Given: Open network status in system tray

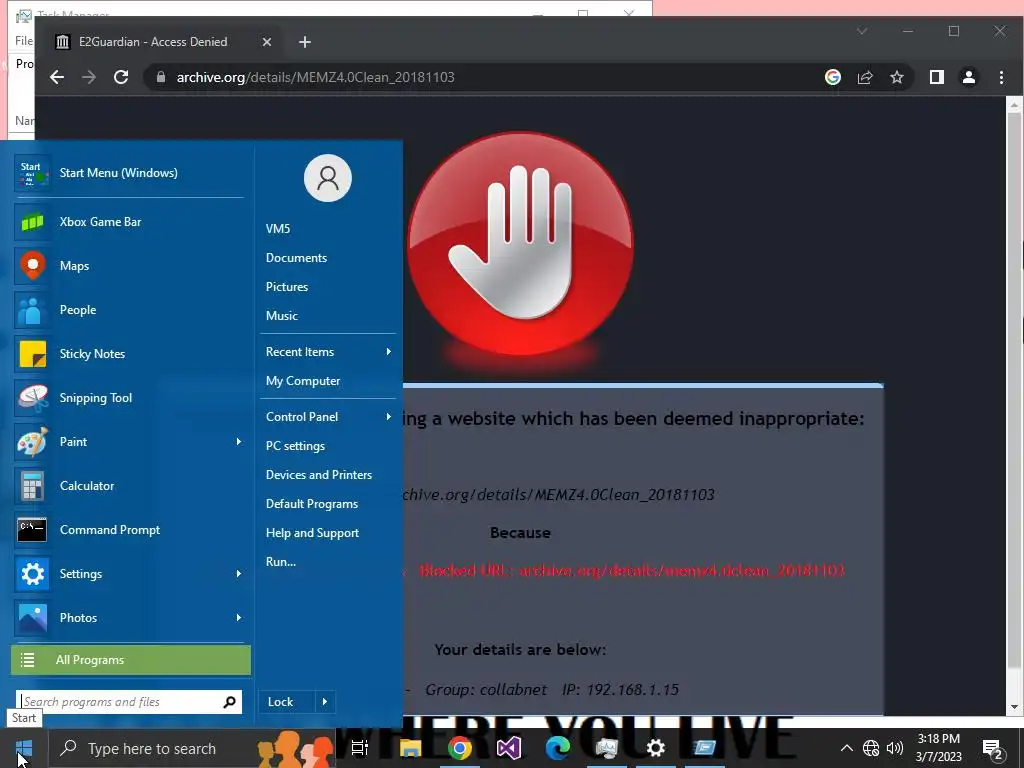Looking at the screenshot, I should tap(871, 748).
